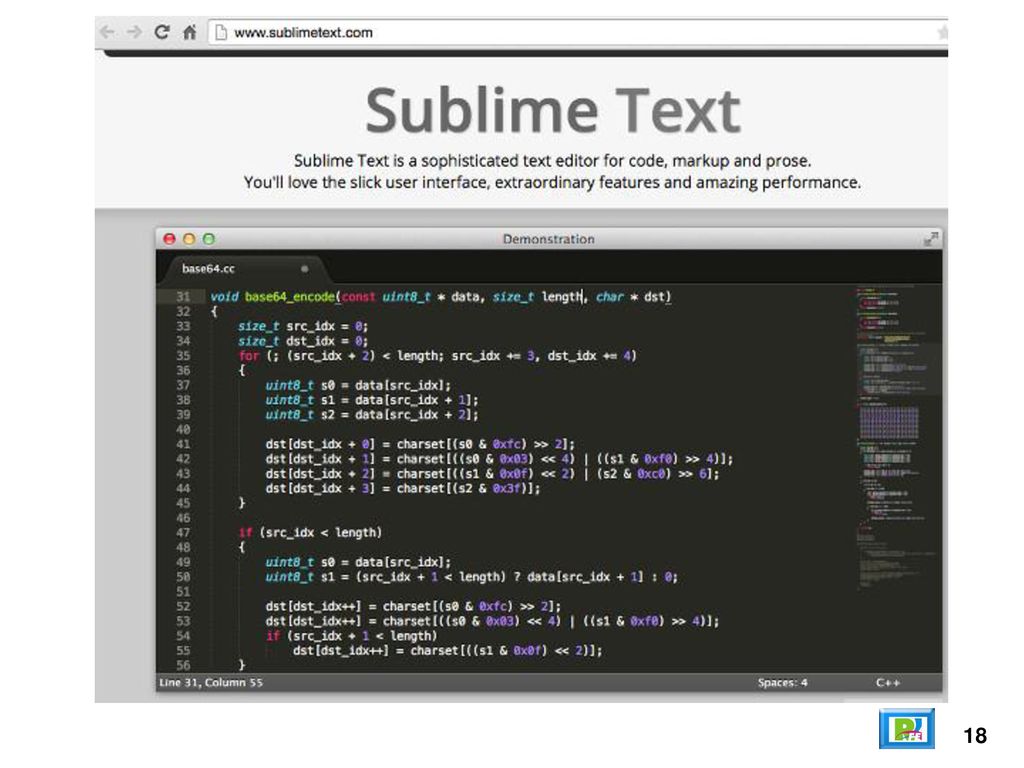Click line number 47 in gutter

(x=183, y=533)
